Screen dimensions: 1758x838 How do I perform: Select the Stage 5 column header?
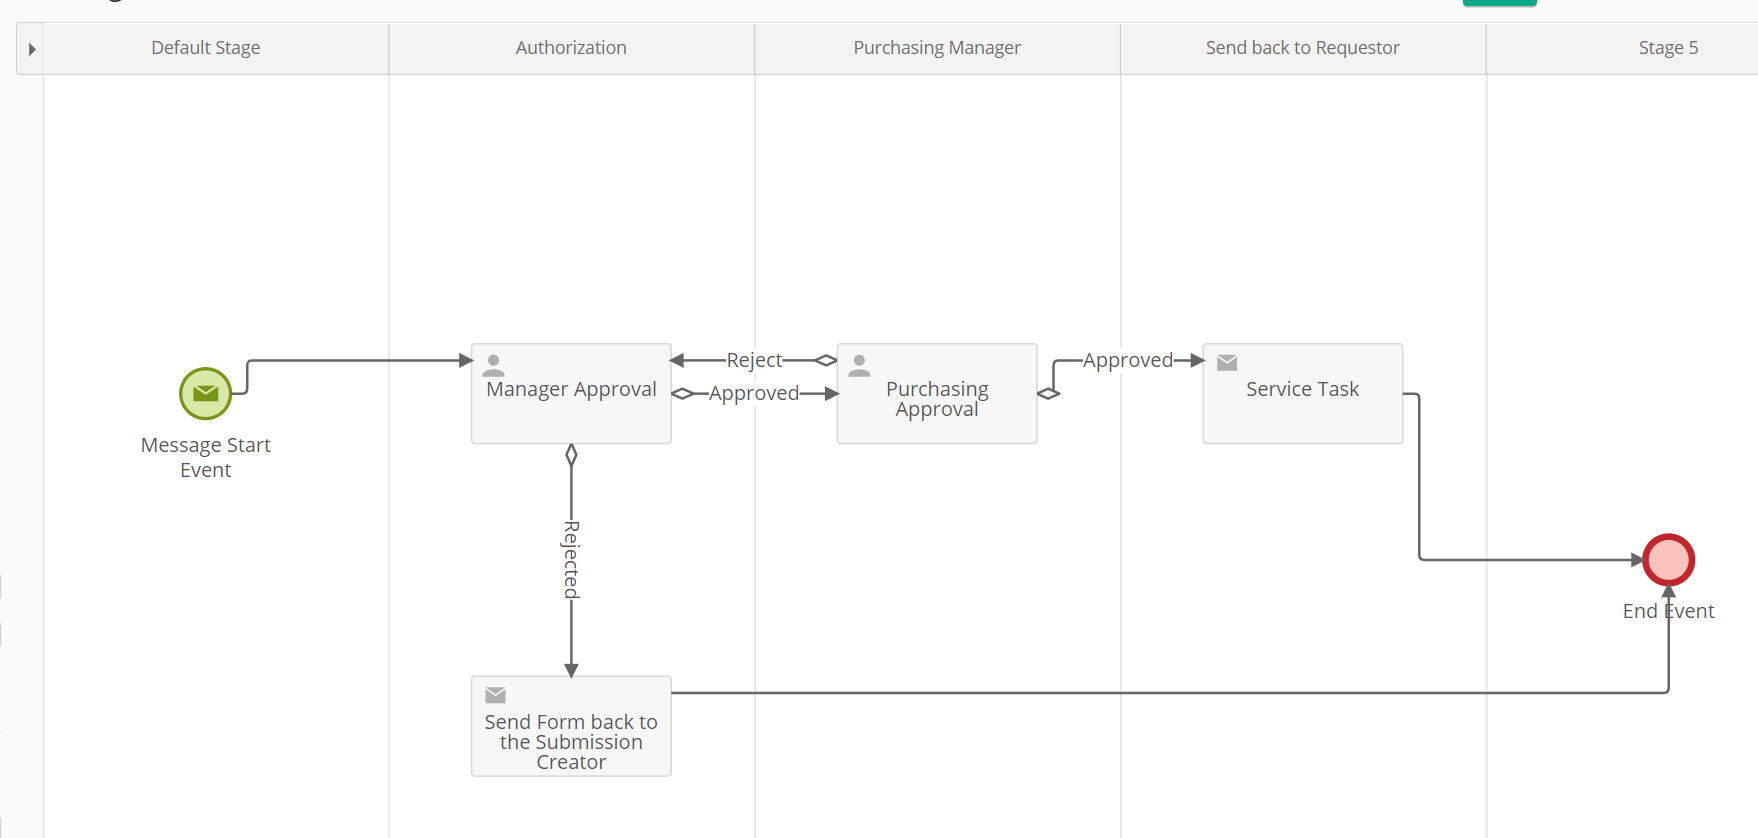pos(1668,48)
